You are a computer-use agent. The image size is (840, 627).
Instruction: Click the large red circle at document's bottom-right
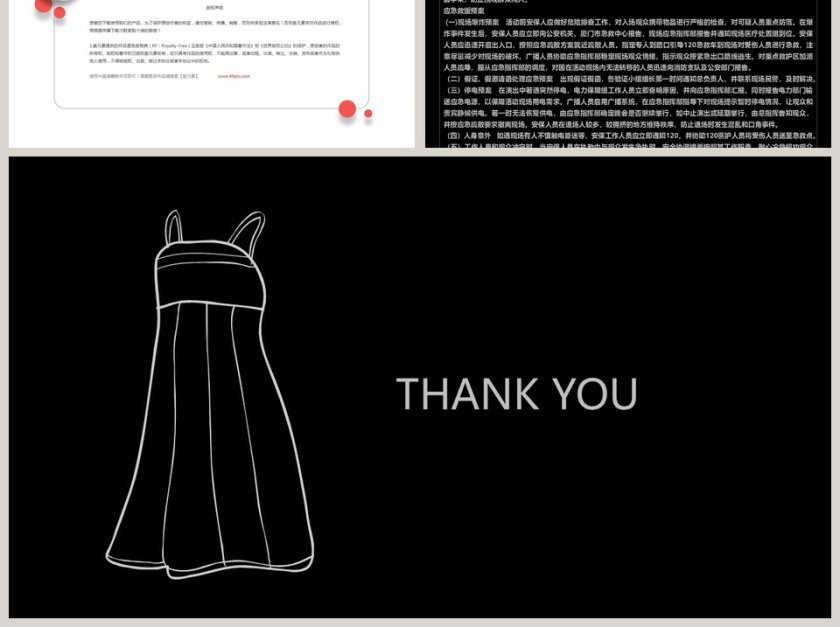347,109
